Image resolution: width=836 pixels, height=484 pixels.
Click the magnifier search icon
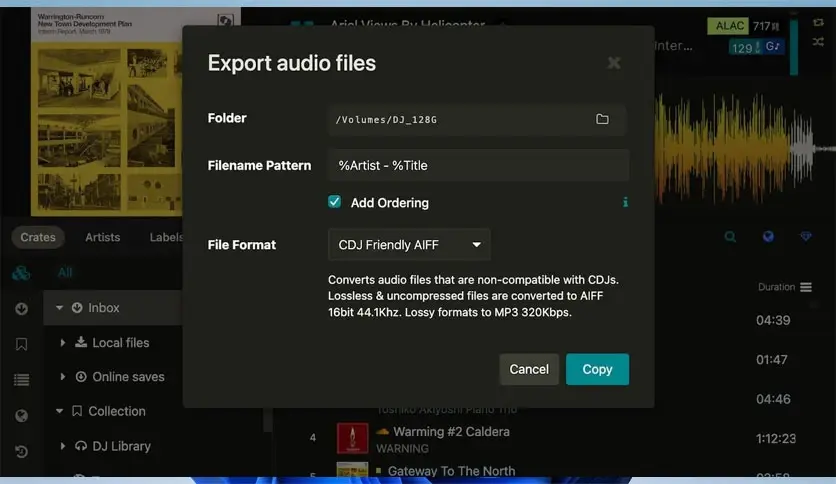point(730,237)
